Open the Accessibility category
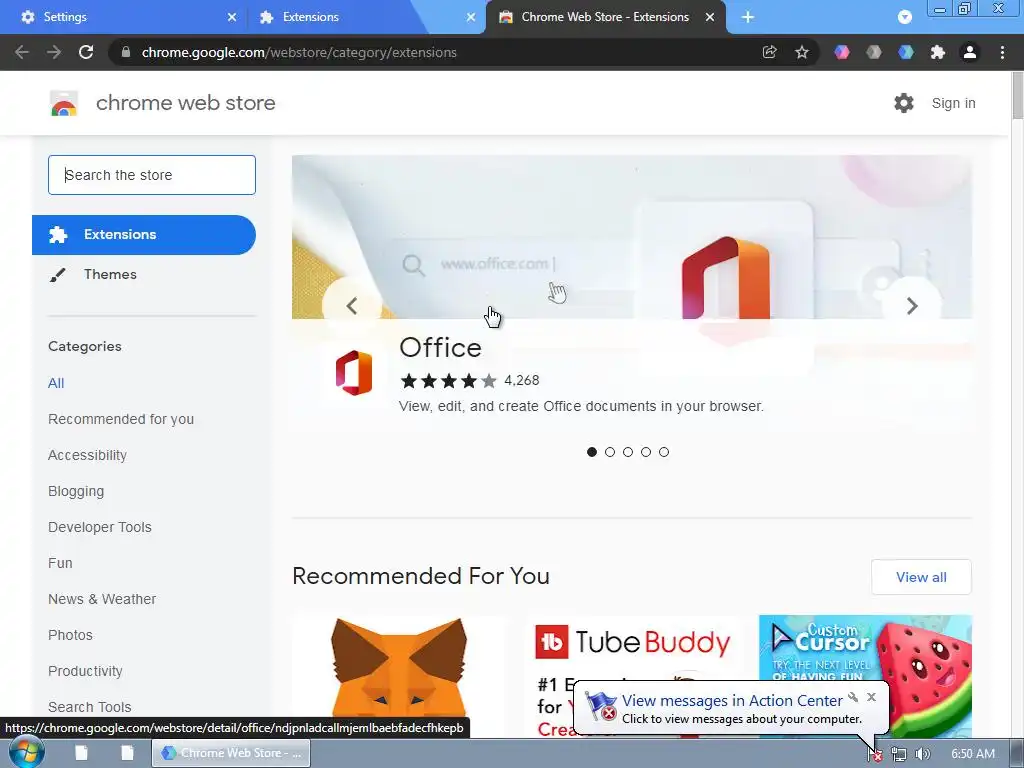This screenshot has width=1024, height=768. coord(88,455)
